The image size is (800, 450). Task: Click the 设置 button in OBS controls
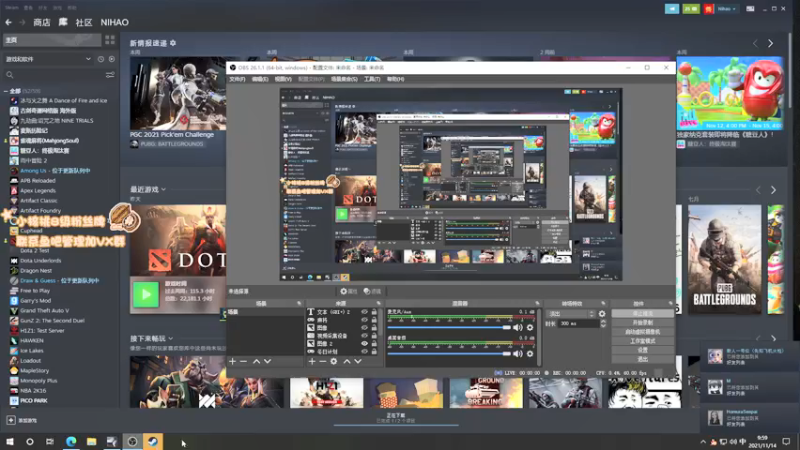click(x=642, y=350)
